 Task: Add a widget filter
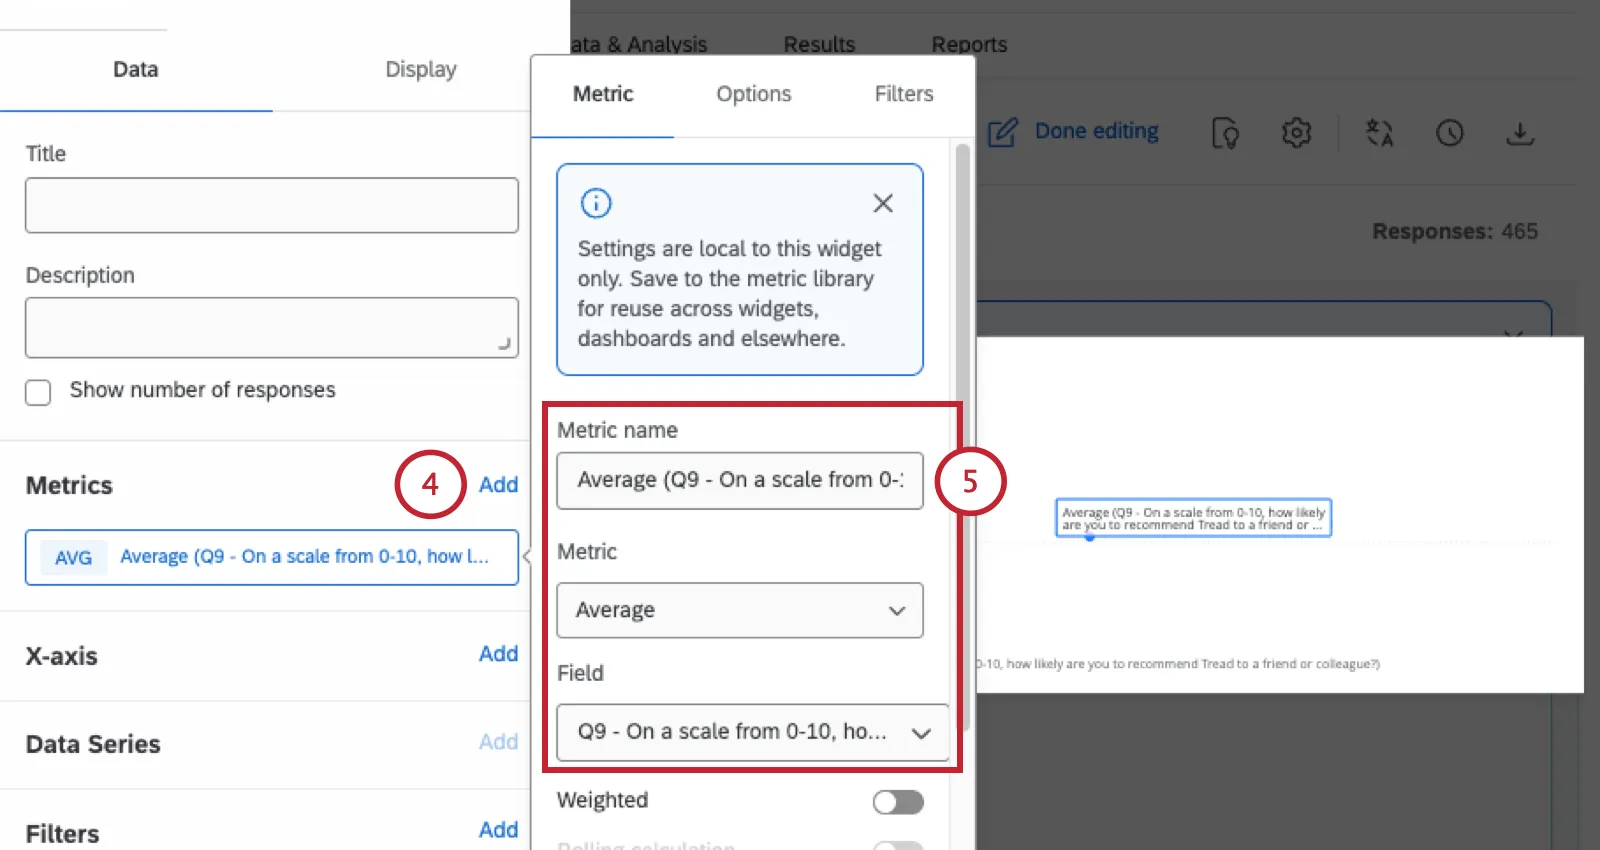(x=498, y=830)
